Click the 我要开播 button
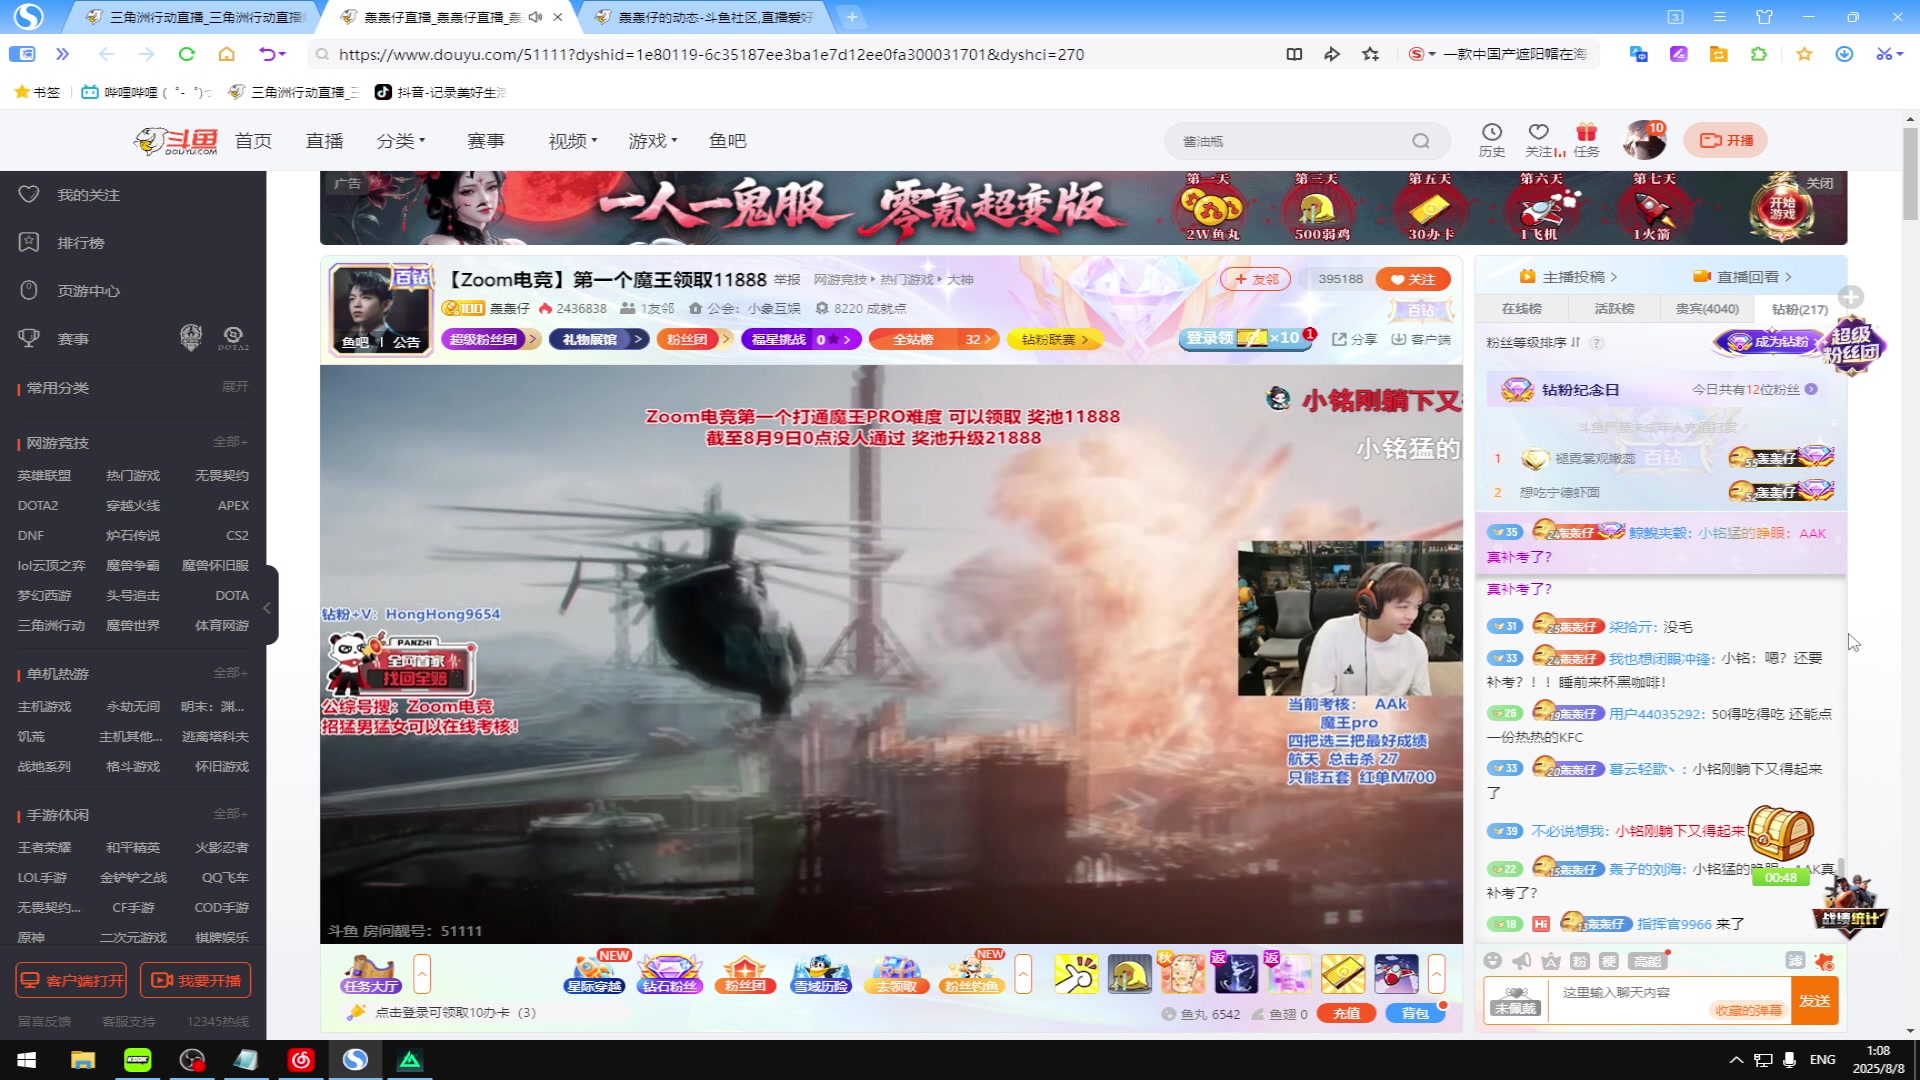 [196, 980]
